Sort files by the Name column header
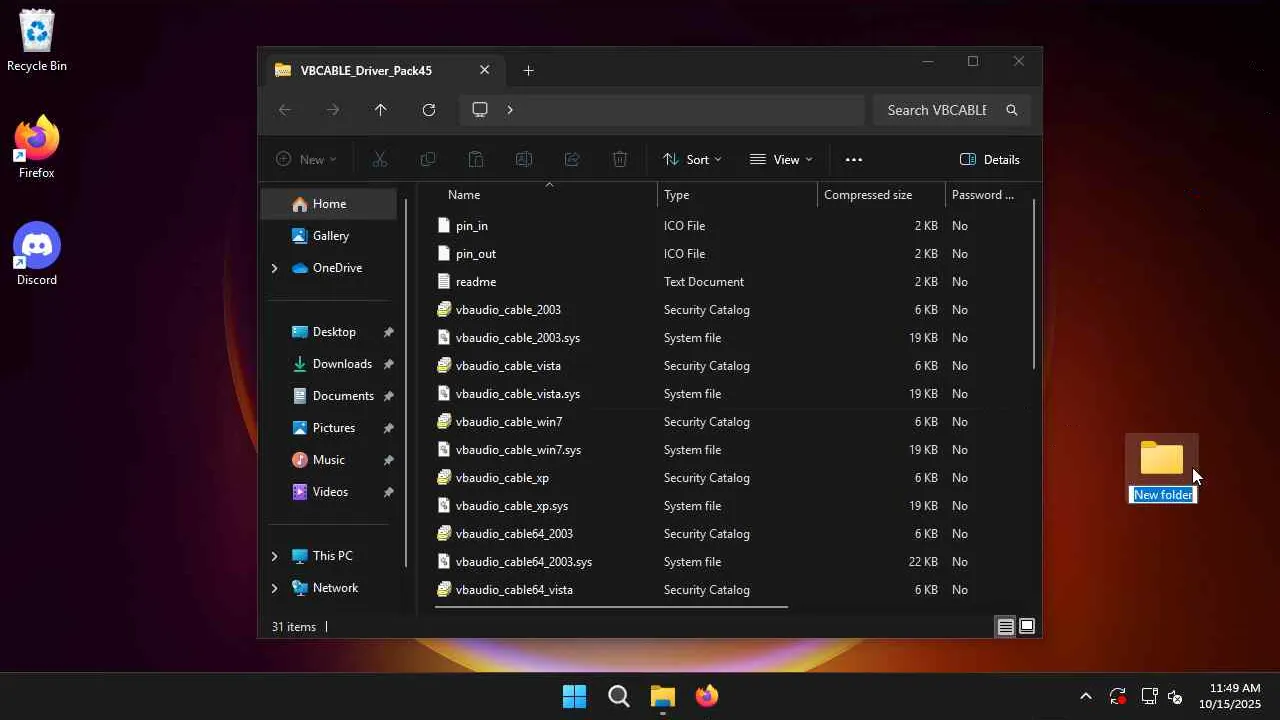Viewport: 1280px width, 720px height. (x=546, y=195)
